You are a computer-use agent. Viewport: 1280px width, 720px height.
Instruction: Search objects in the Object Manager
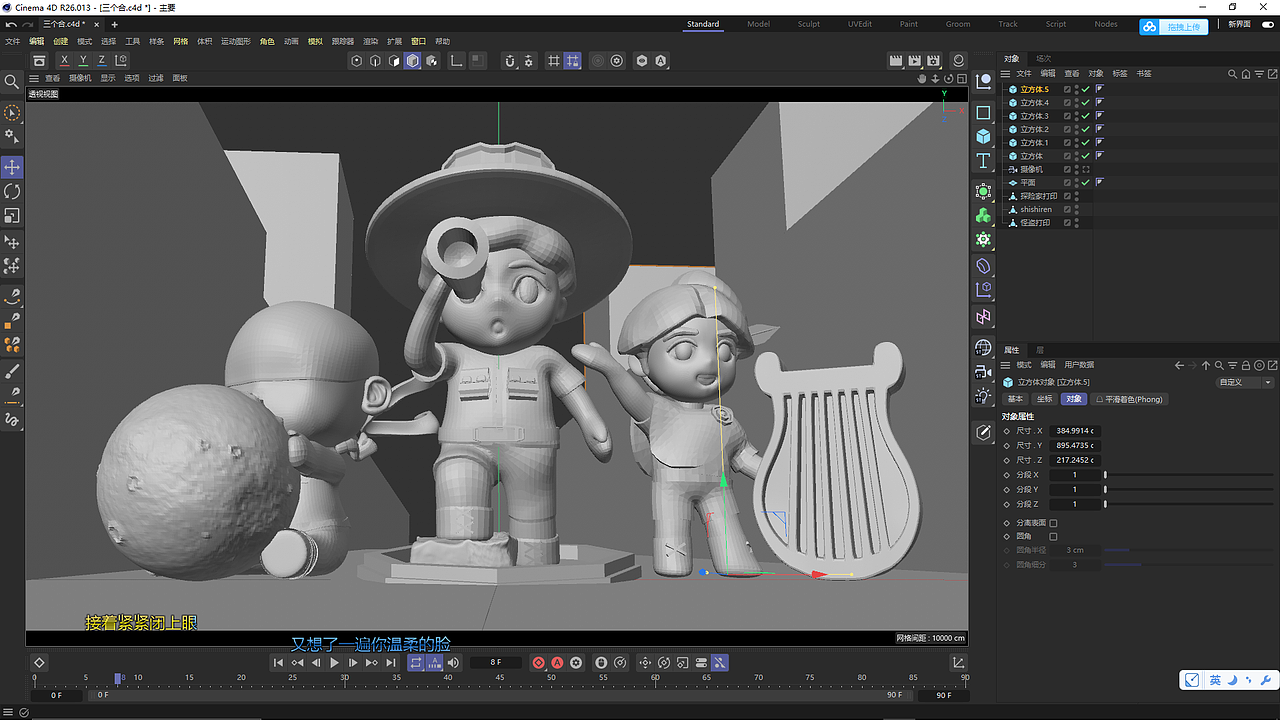tap(1233, 74)
